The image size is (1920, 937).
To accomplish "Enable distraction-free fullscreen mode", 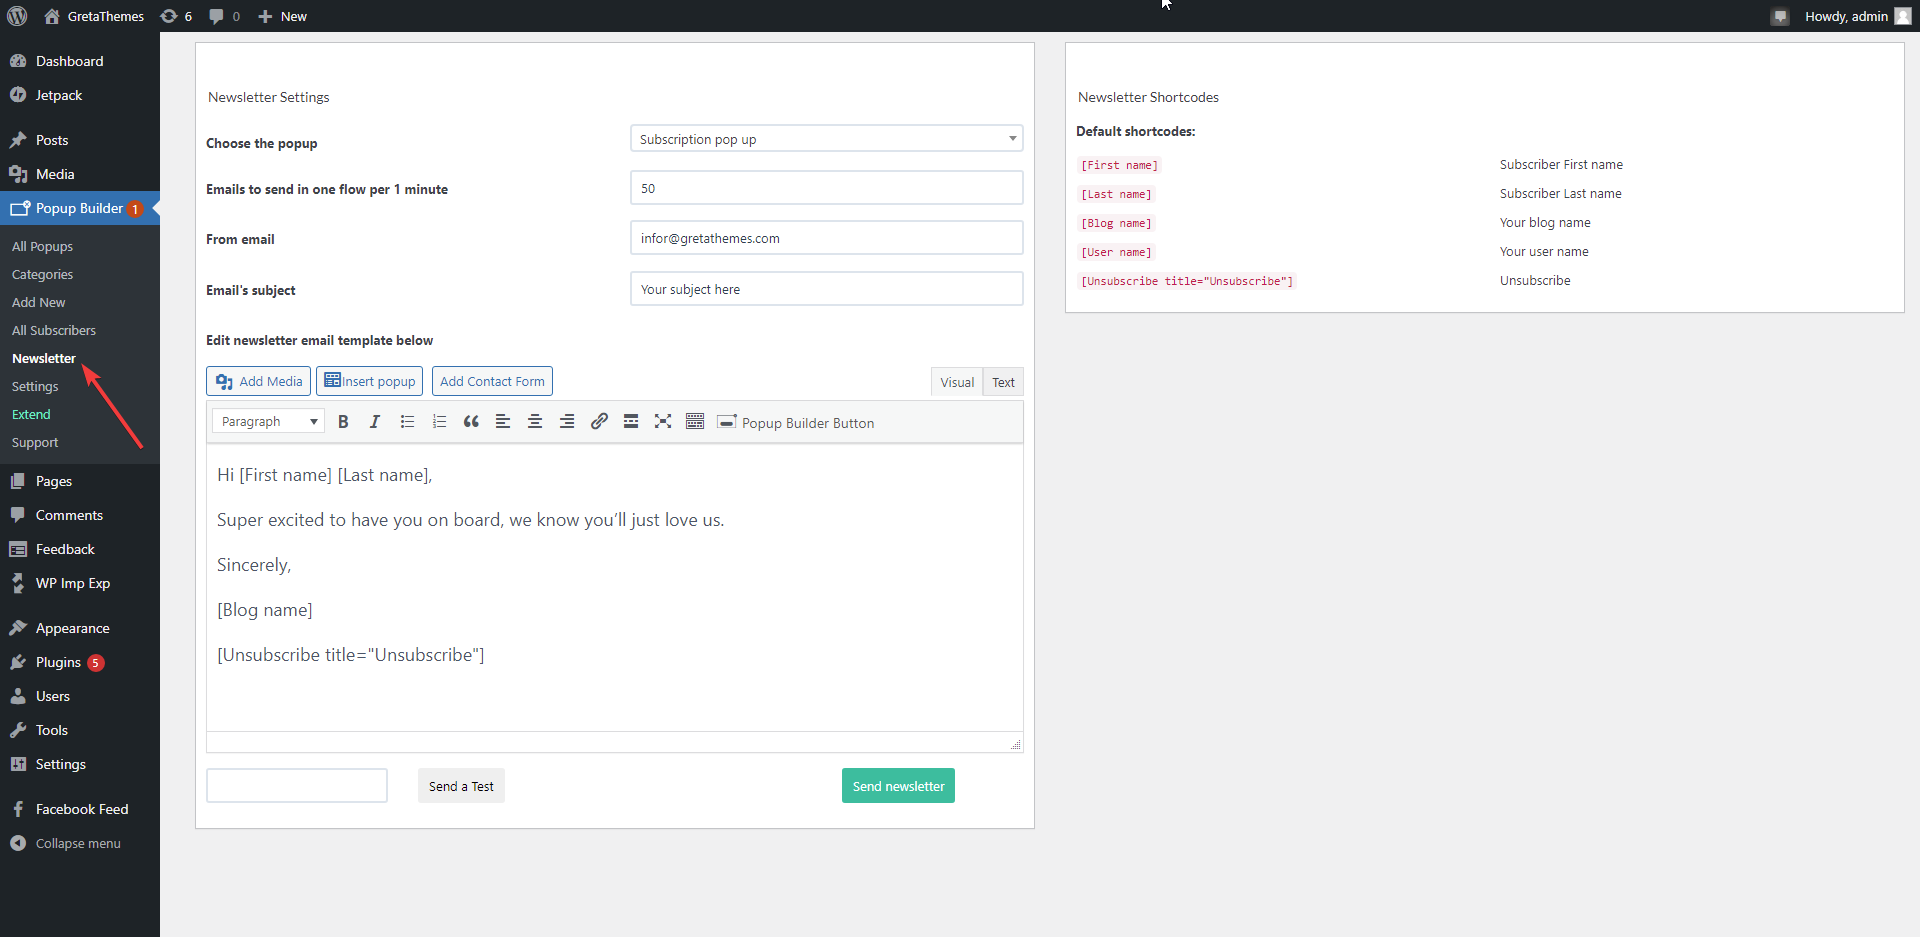I will click(663, 422).
